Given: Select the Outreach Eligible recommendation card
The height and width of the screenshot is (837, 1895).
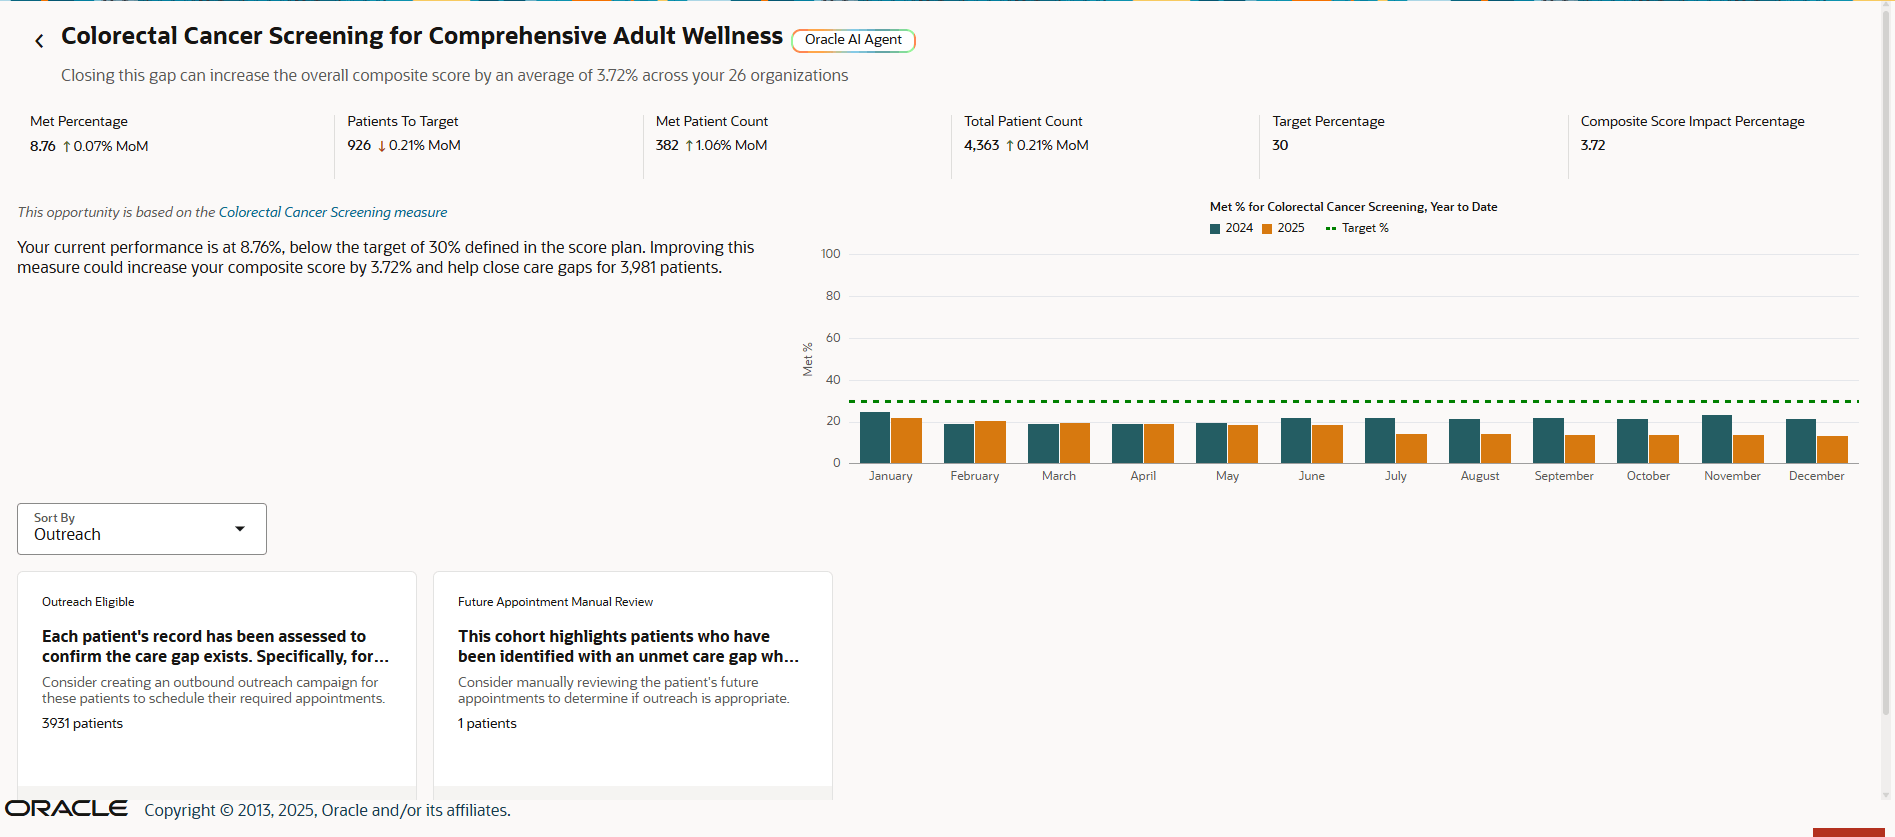Looking at the screenshot, I should pyautogui.click(x=216, y=680).
